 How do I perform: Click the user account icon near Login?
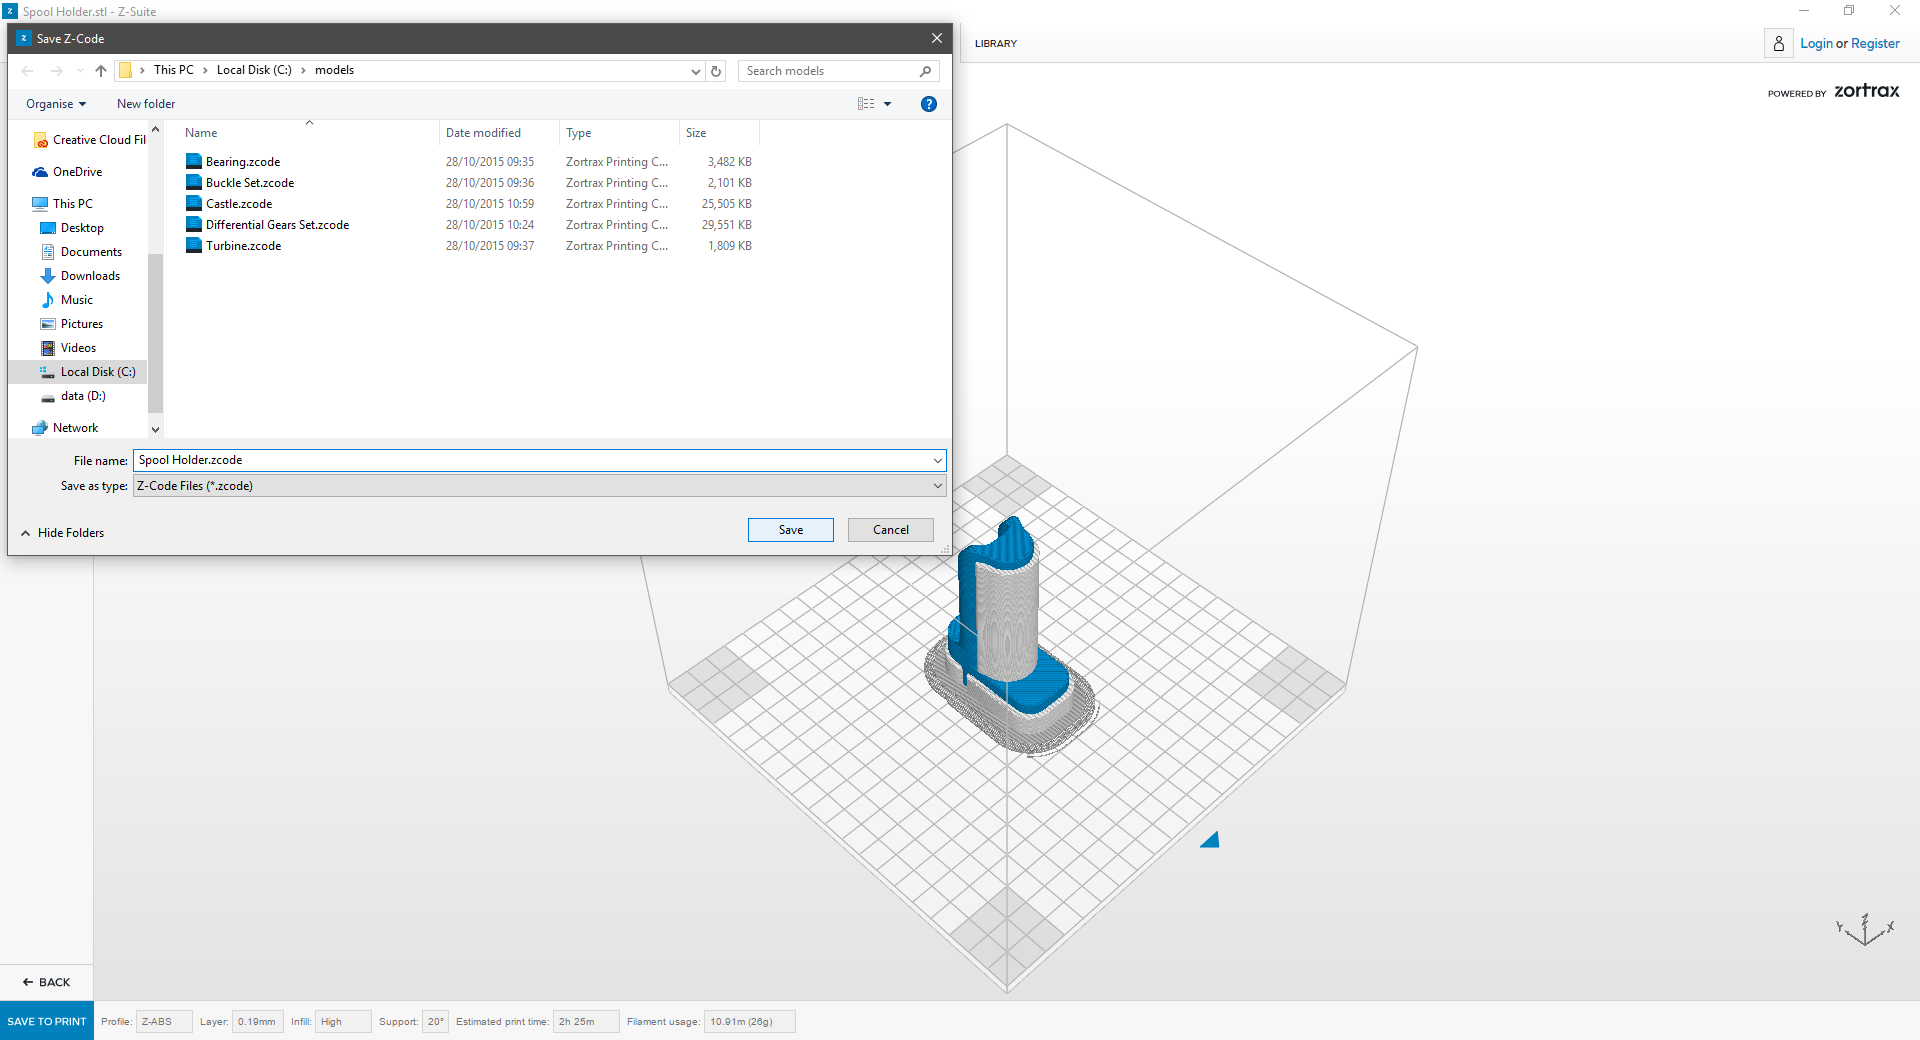(1778, 44)
